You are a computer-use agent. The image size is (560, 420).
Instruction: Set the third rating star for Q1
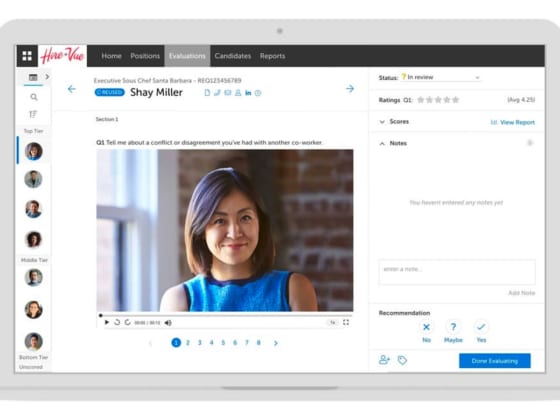pyautogui.click(x=438, y=100)
